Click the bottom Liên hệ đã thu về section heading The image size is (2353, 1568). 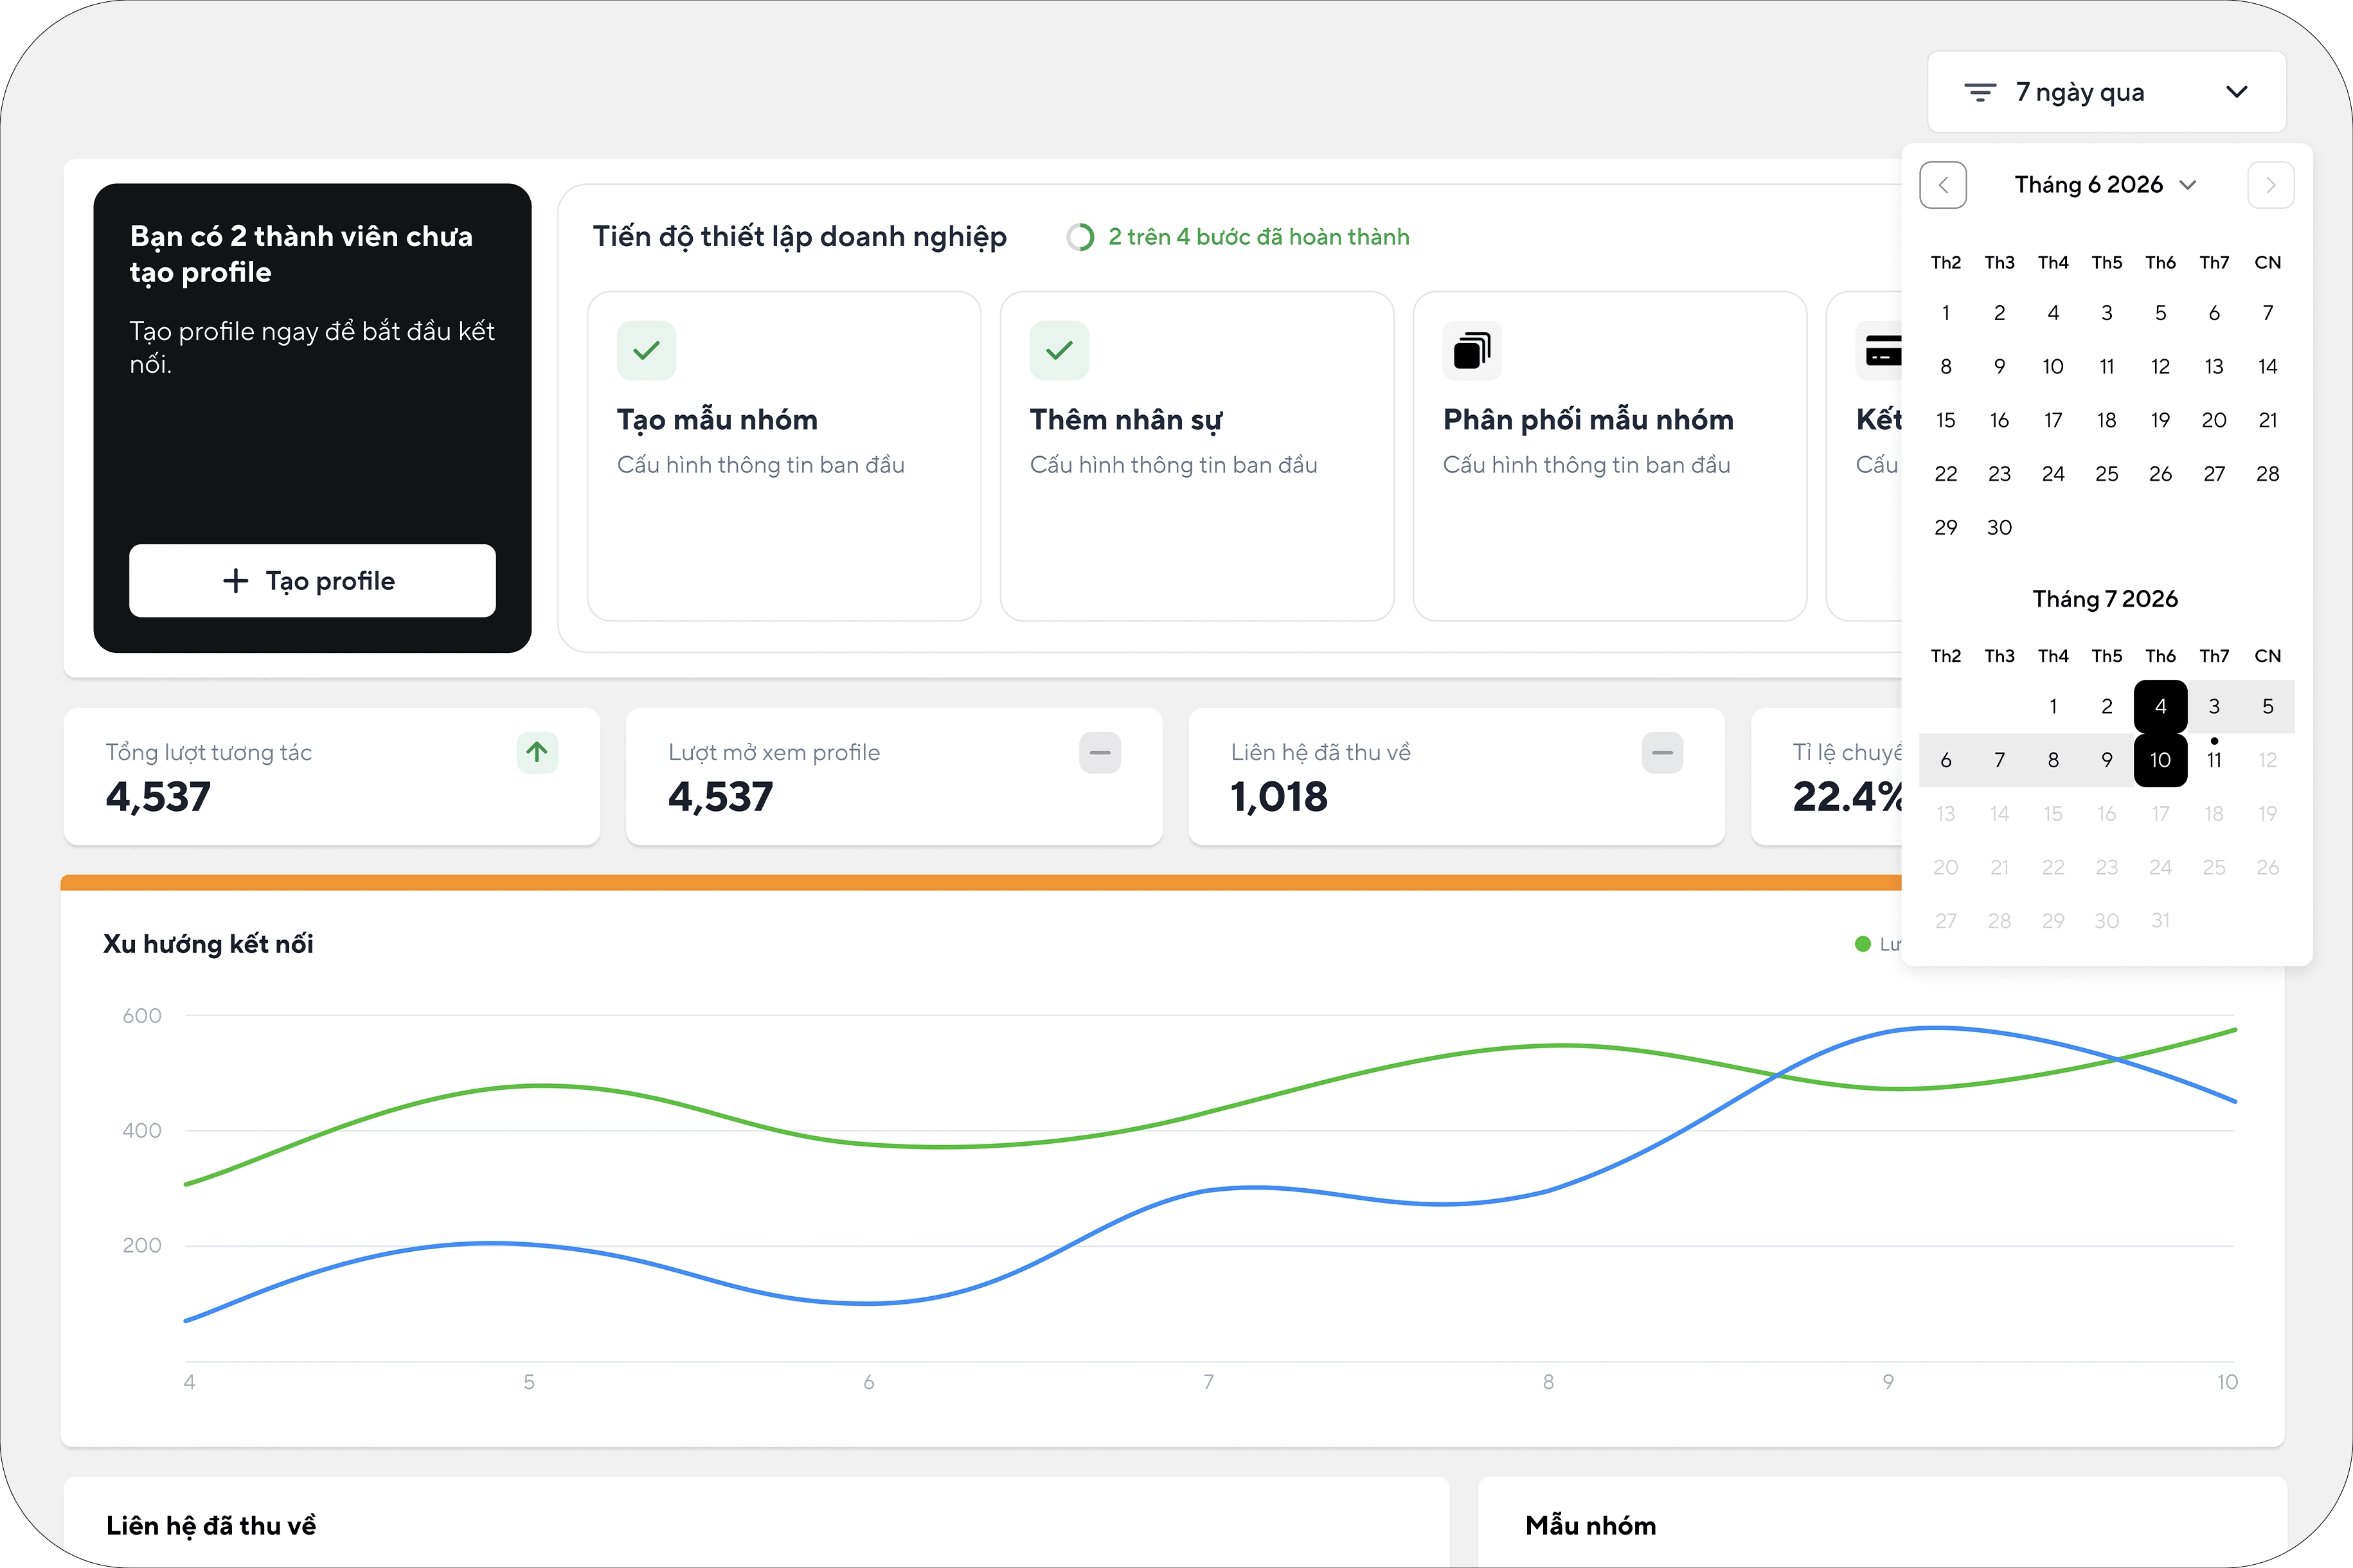click(211, 1525)
